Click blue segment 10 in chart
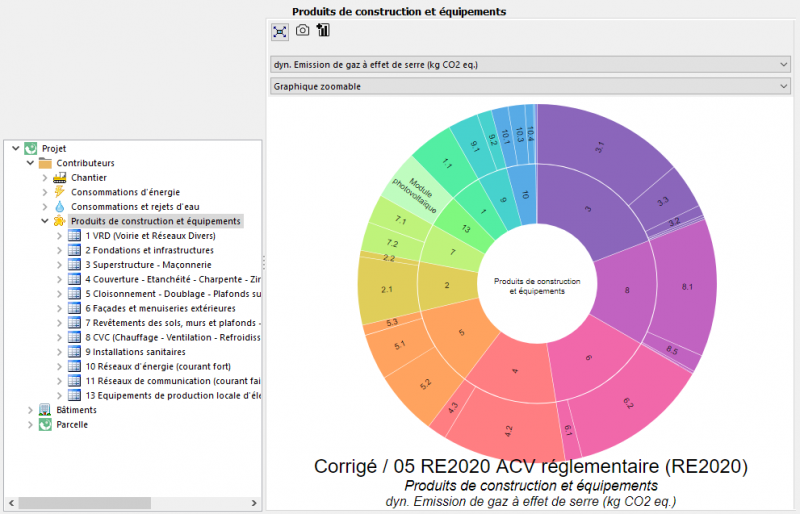This screenshot has width=800, height=514. pos(525,194)
